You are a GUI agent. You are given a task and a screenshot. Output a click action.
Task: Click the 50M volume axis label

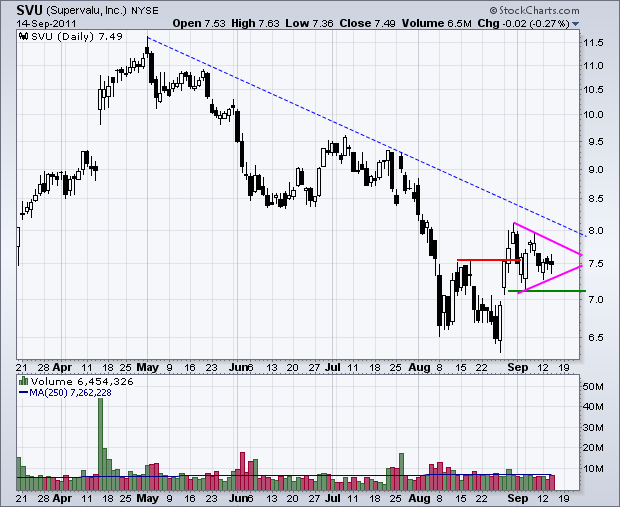[593, 386]
